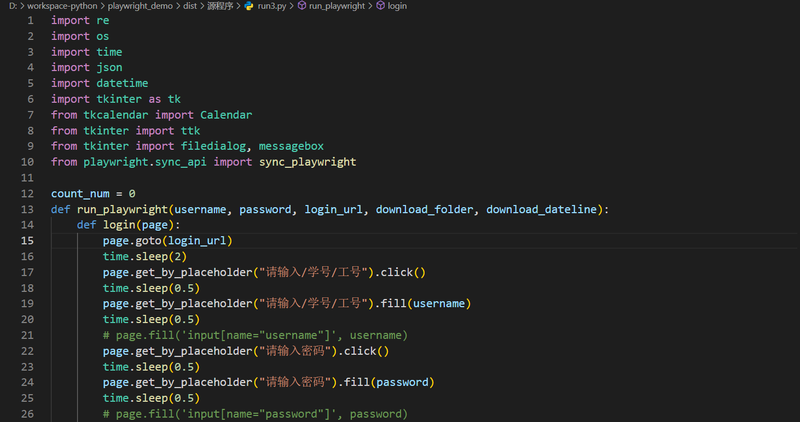Viewport: 800px width, 422px height.
Task: Click commented 'input[name="username"]' line
Action: point(255,335)
